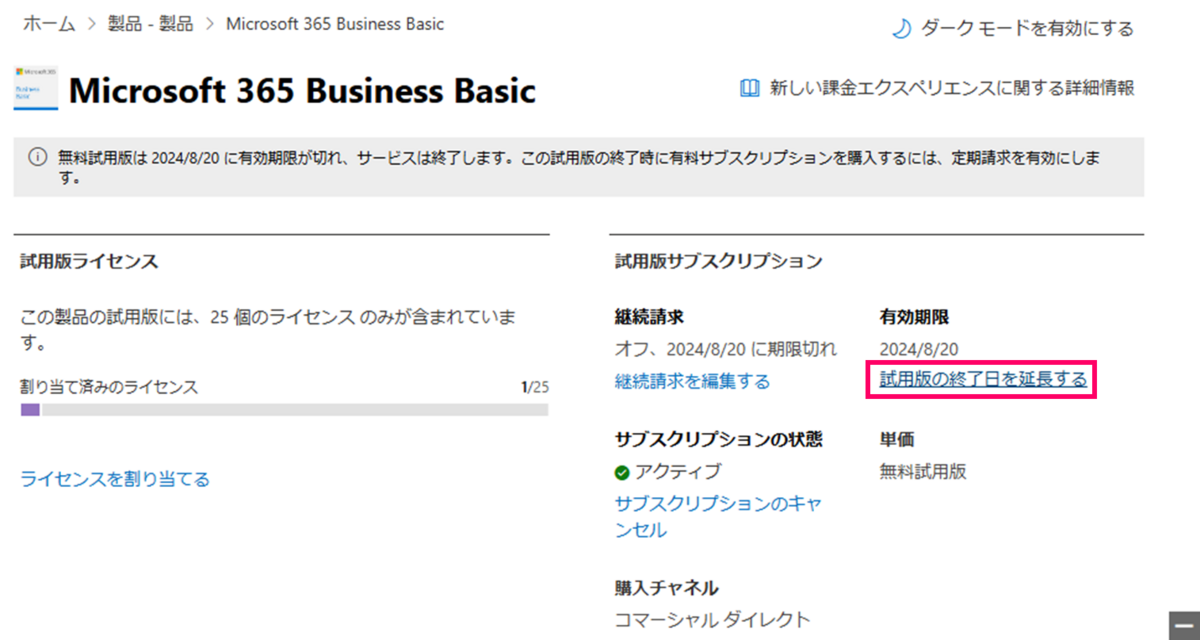
Task: Click the 1/25 license count
Action: (x=536, y=386)
